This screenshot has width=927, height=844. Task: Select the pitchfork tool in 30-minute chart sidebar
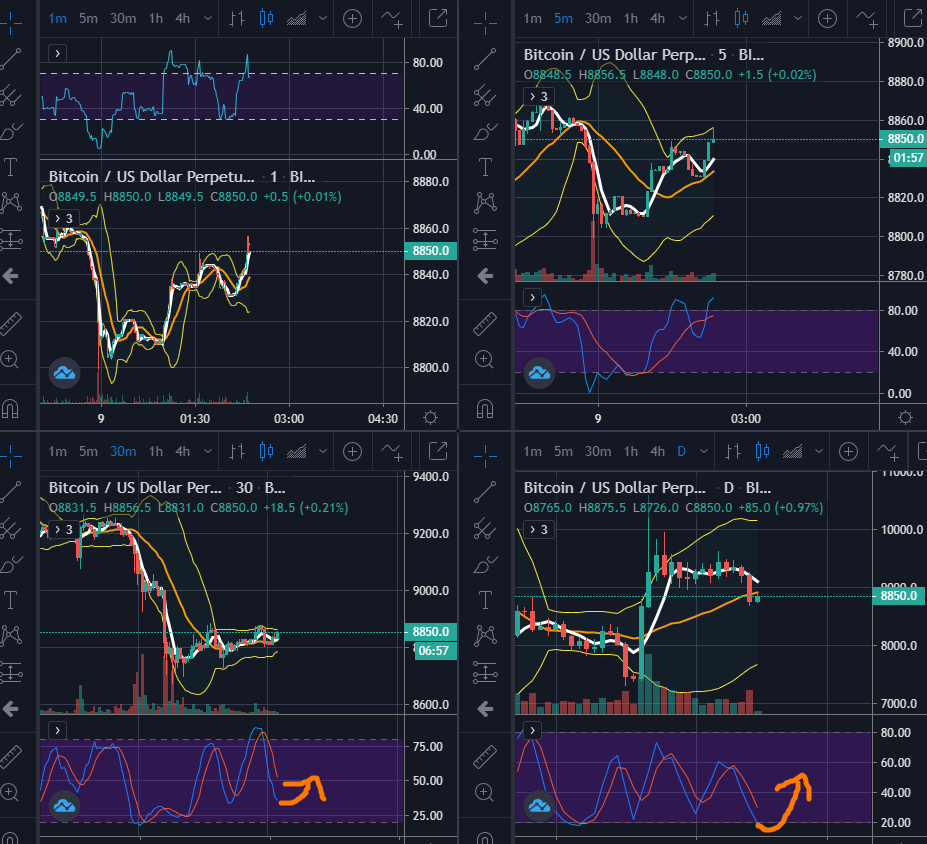tap(11, 528)
